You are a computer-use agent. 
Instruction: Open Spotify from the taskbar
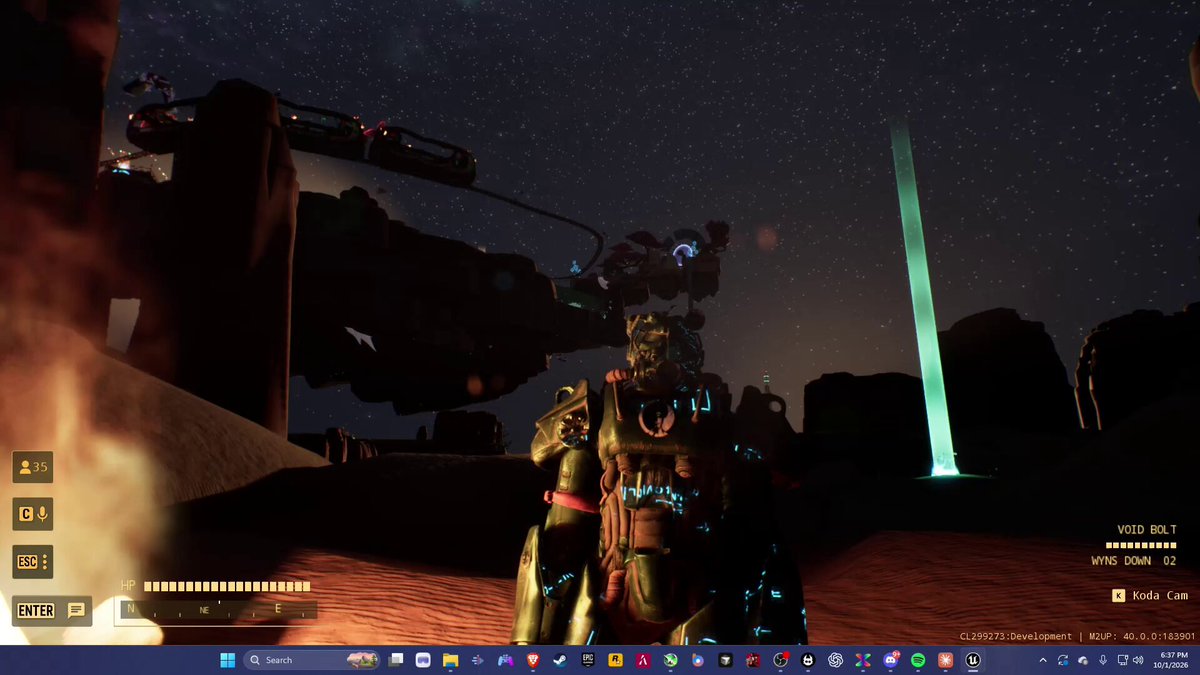coord(918,660)
